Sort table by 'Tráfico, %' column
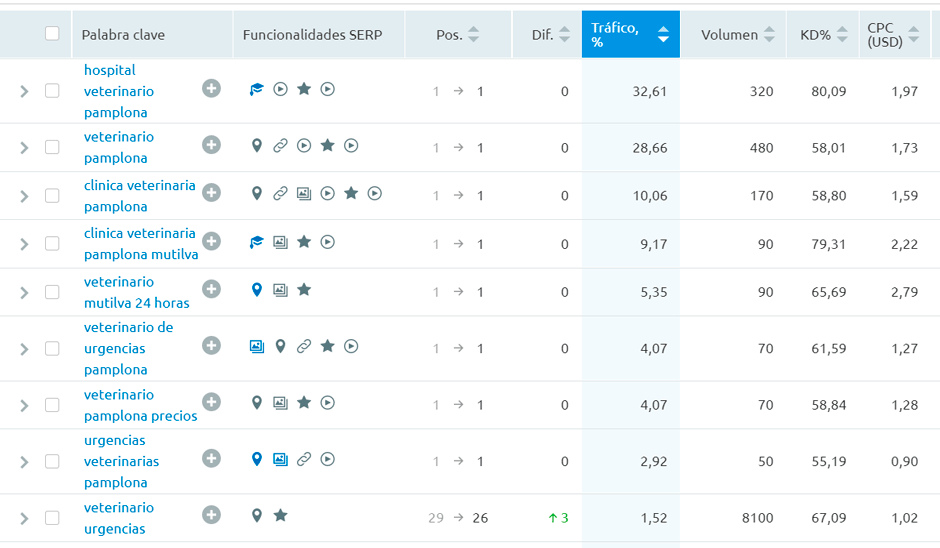The height and width of the screenshot is (548, 940). 630,35
